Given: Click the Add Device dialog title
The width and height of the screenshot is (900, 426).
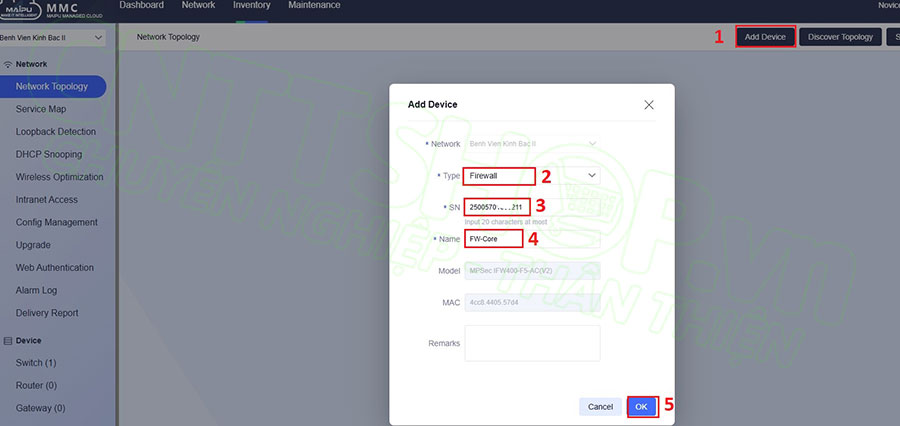Looking at the screenshot, I should [432, 105].
